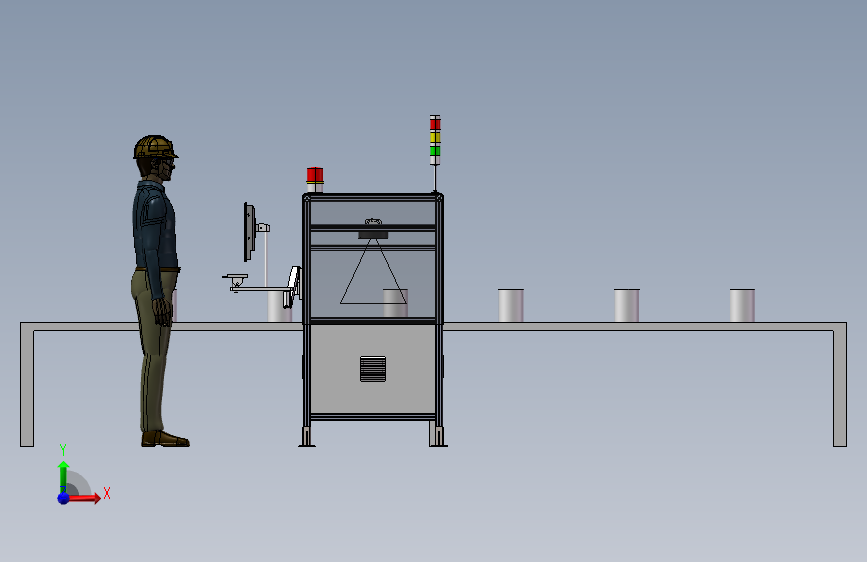Select the machine's right leveling foot
The width and height of the screenshot is (867, 562).
pyautogui.click(x=438, y=436)
